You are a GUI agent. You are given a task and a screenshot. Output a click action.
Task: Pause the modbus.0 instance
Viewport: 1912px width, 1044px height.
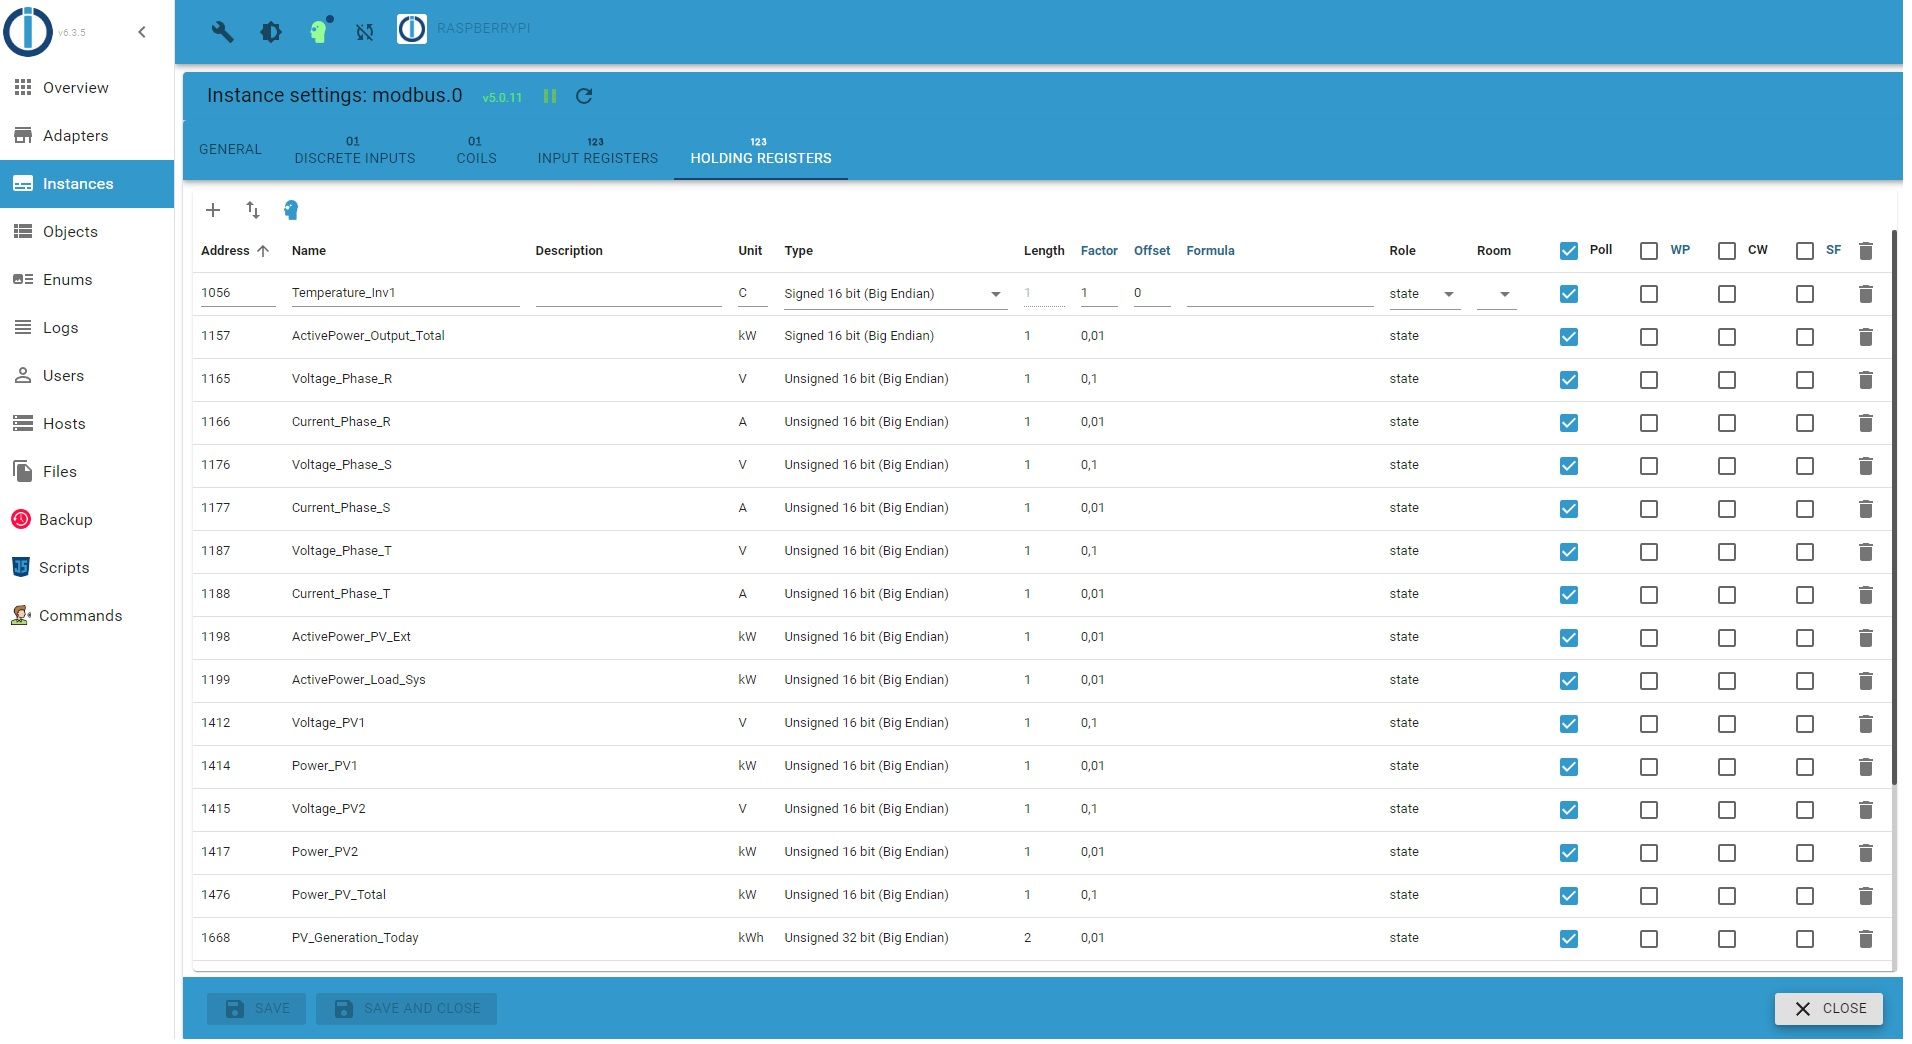(550, 96)
